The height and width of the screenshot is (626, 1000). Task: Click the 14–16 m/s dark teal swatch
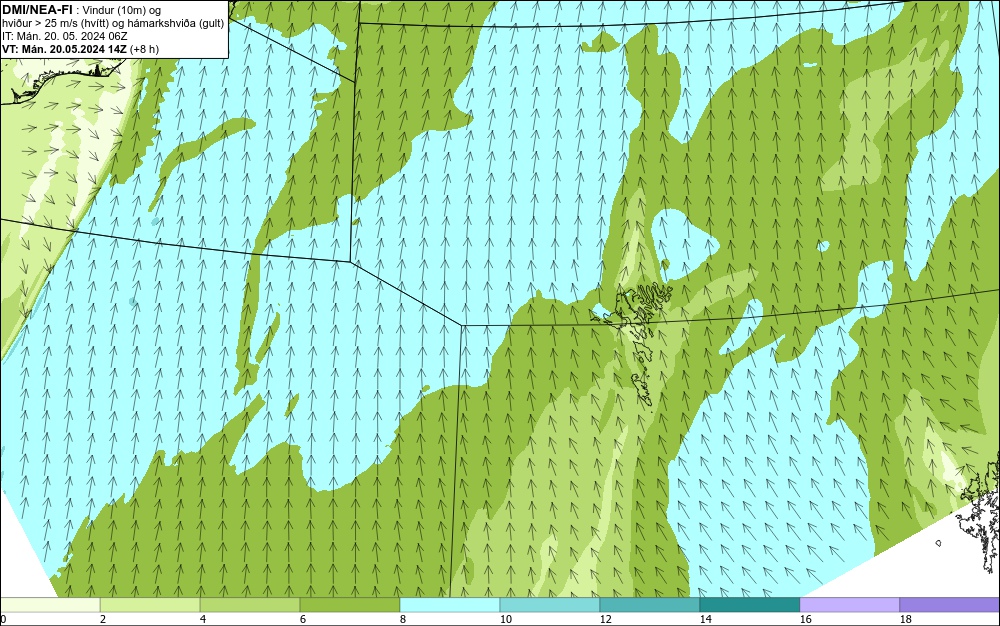tap(749, 605)
